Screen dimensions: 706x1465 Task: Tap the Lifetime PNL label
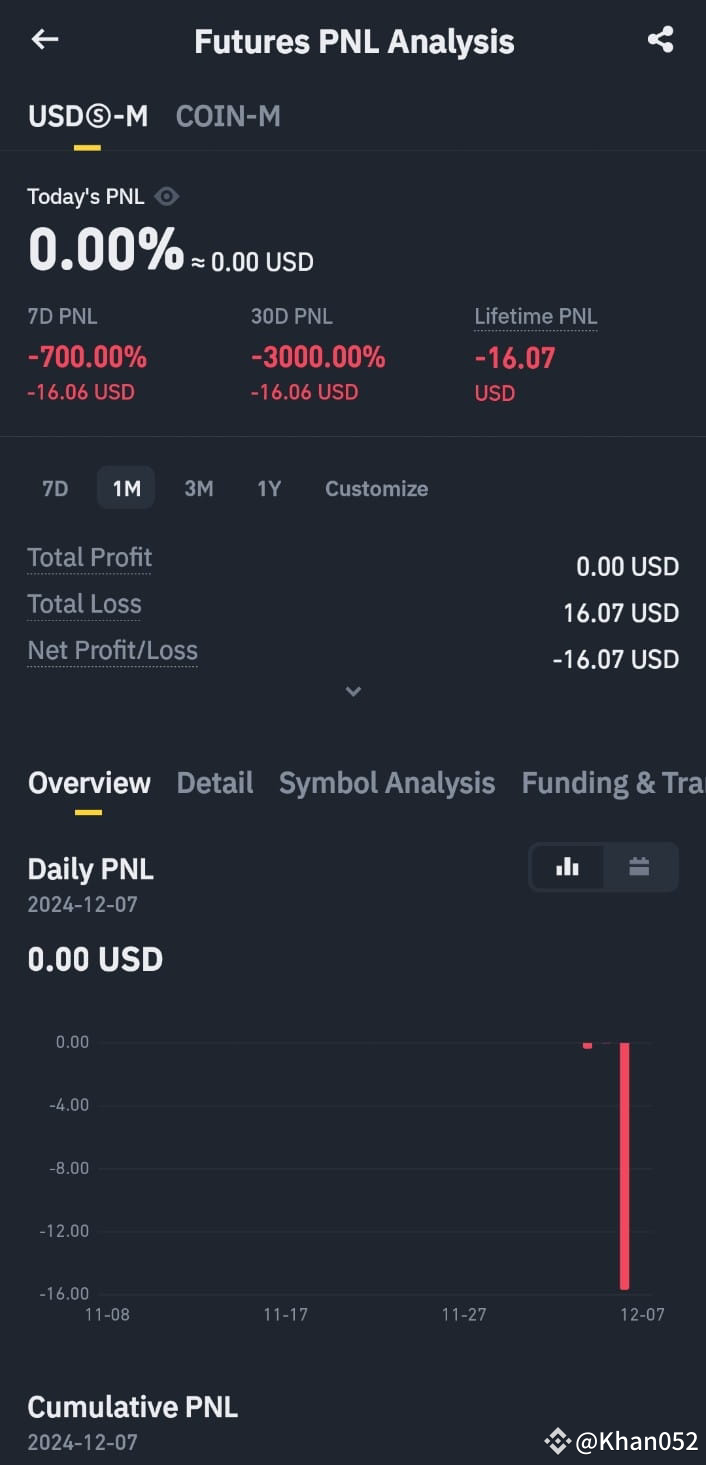(536, 317)
